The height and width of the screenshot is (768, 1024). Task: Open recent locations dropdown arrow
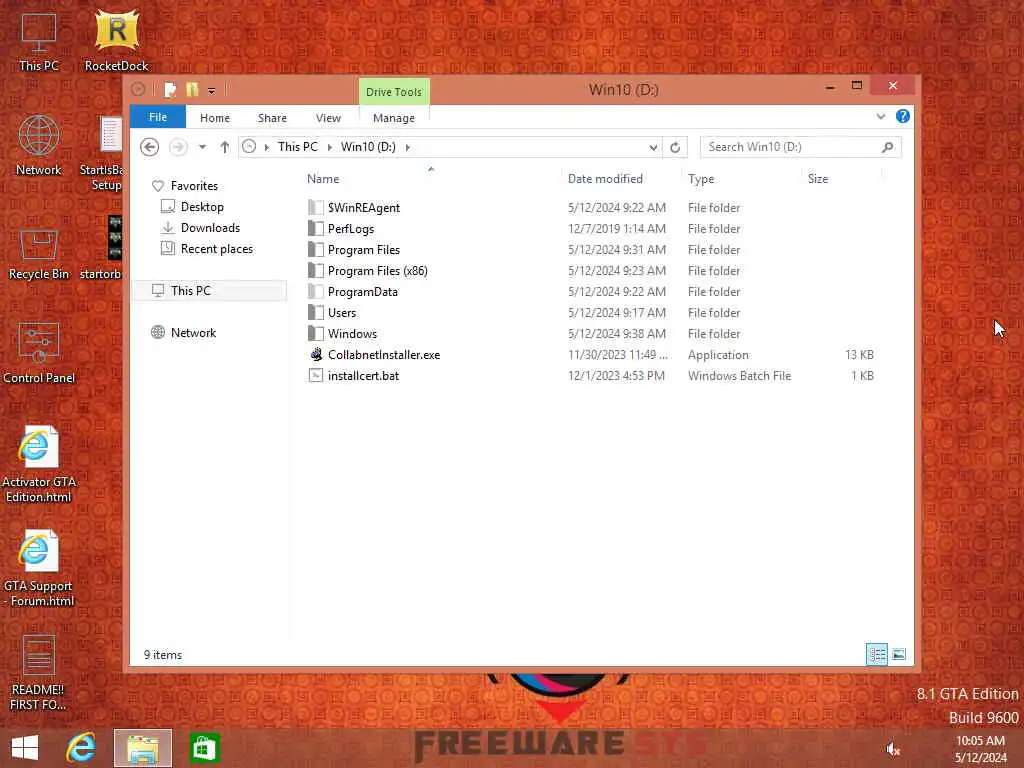click(202, 147)
